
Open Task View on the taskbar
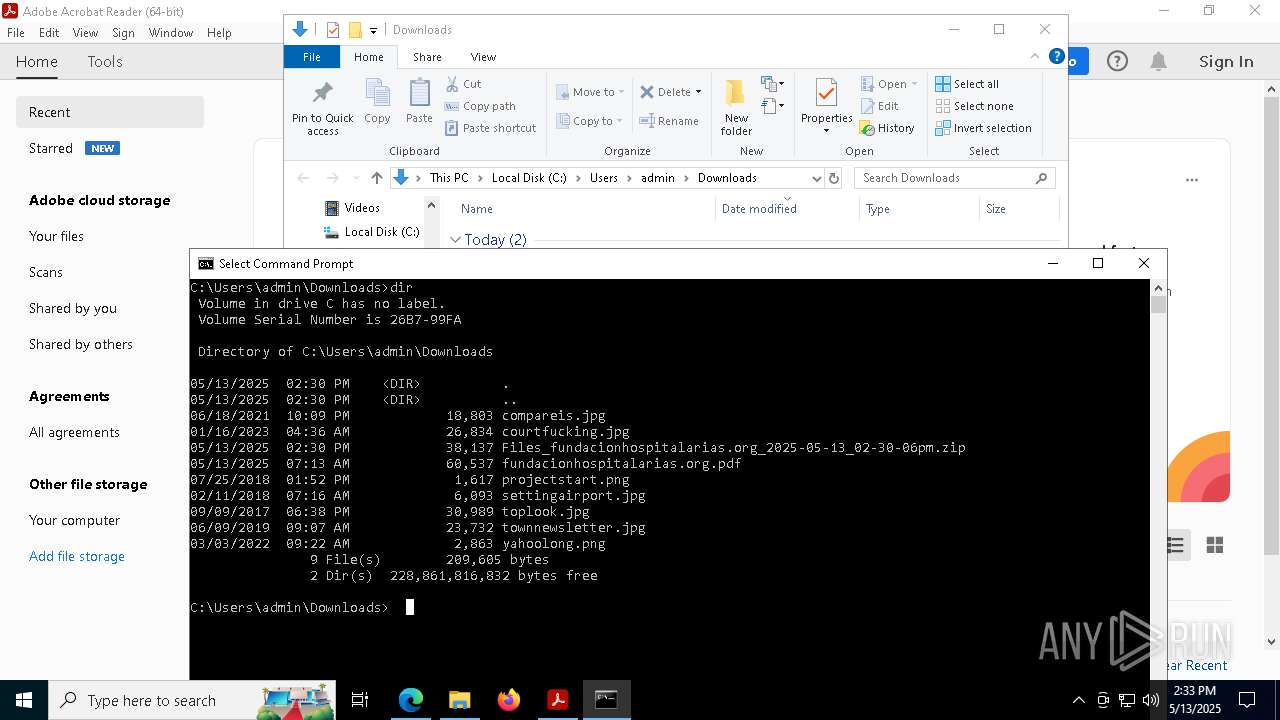[360, 700]
